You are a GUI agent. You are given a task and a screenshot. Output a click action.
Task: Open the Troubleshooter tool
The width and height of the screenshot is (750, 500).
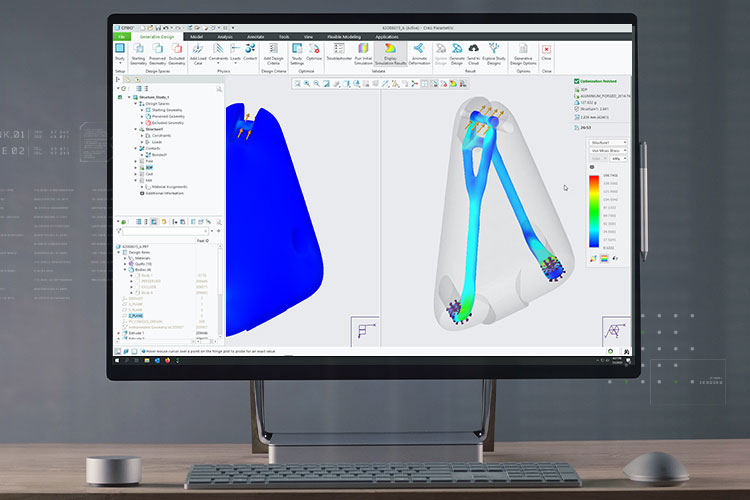coord(337,49)
